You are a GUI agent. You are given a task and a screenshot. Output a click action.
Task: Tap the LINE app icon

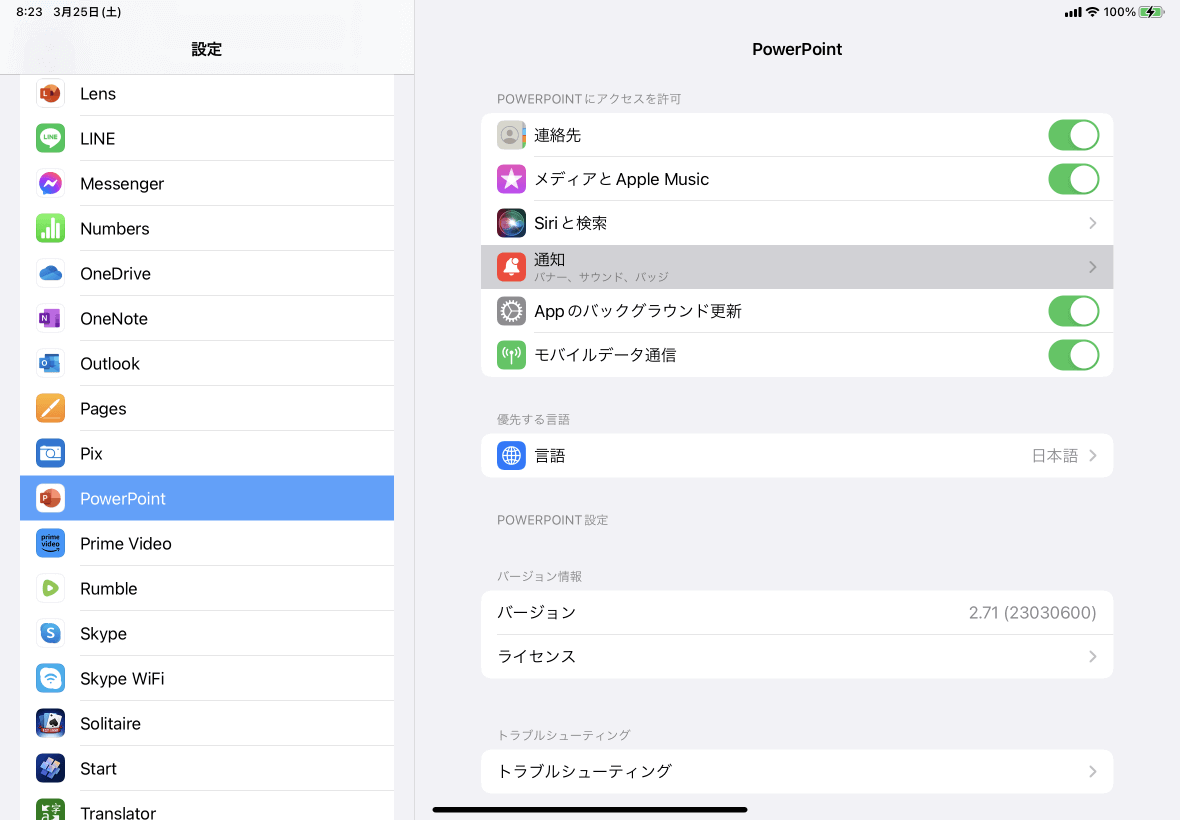pos(50,138)
